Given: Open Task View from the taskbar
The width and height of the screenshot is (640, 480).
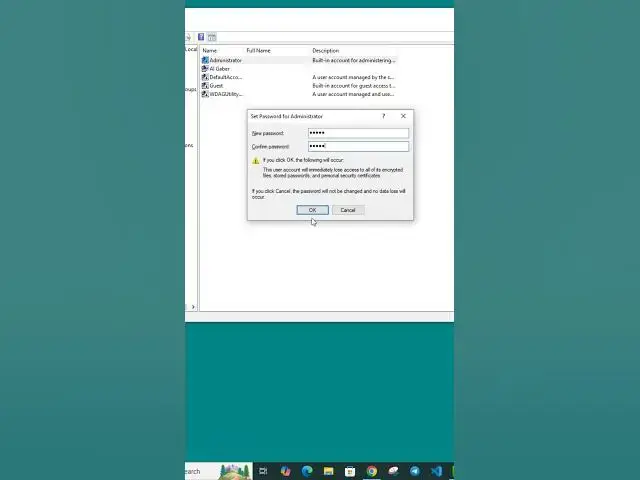Looking at the screenshot, I should tap(263, 471).
